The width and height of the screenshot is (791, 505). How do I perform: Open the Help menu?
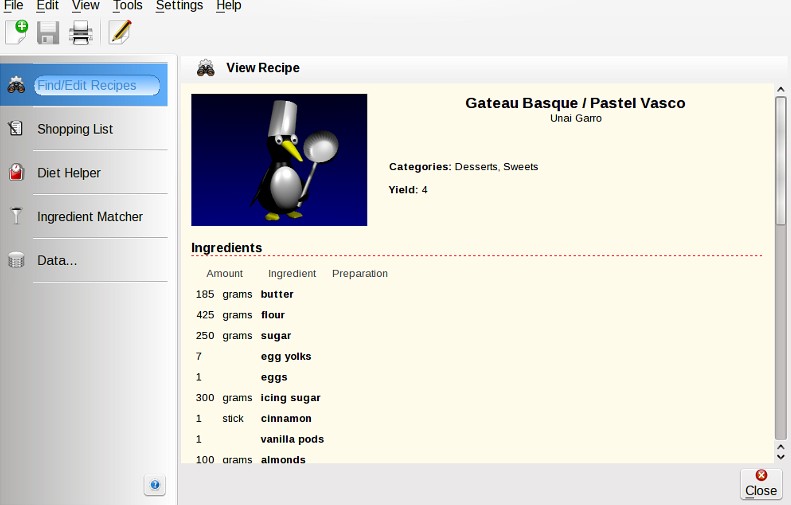pyautogui.click(x=228, y=6)
